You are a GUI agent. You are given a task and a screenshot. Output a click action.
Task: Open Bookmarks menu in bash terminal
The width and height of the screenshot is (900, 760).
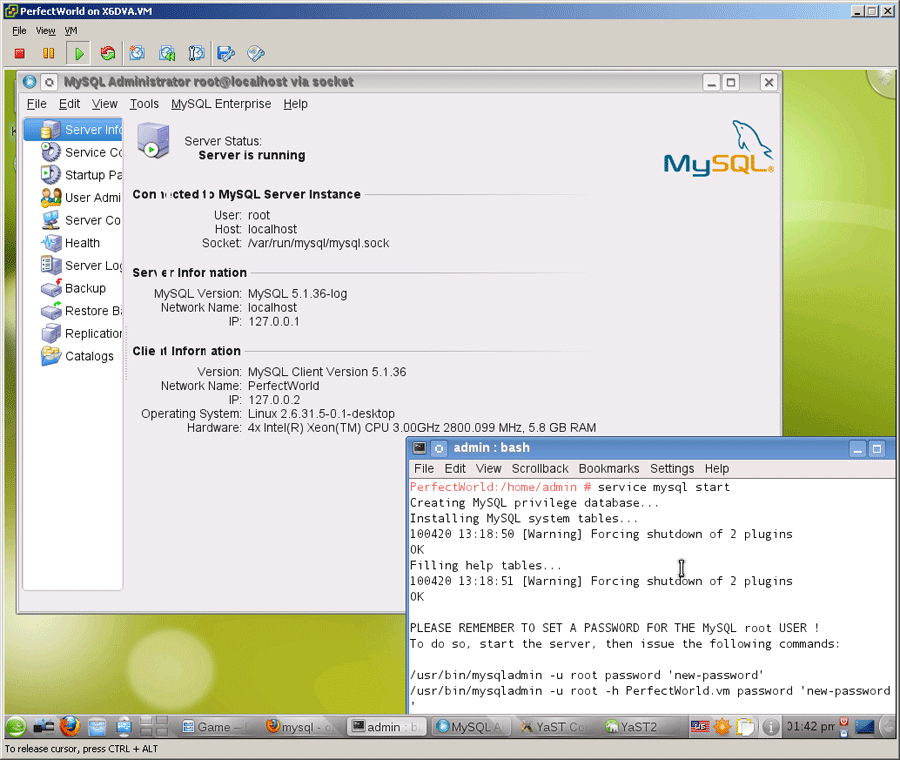pyautogui.click(x=609, y=468)
